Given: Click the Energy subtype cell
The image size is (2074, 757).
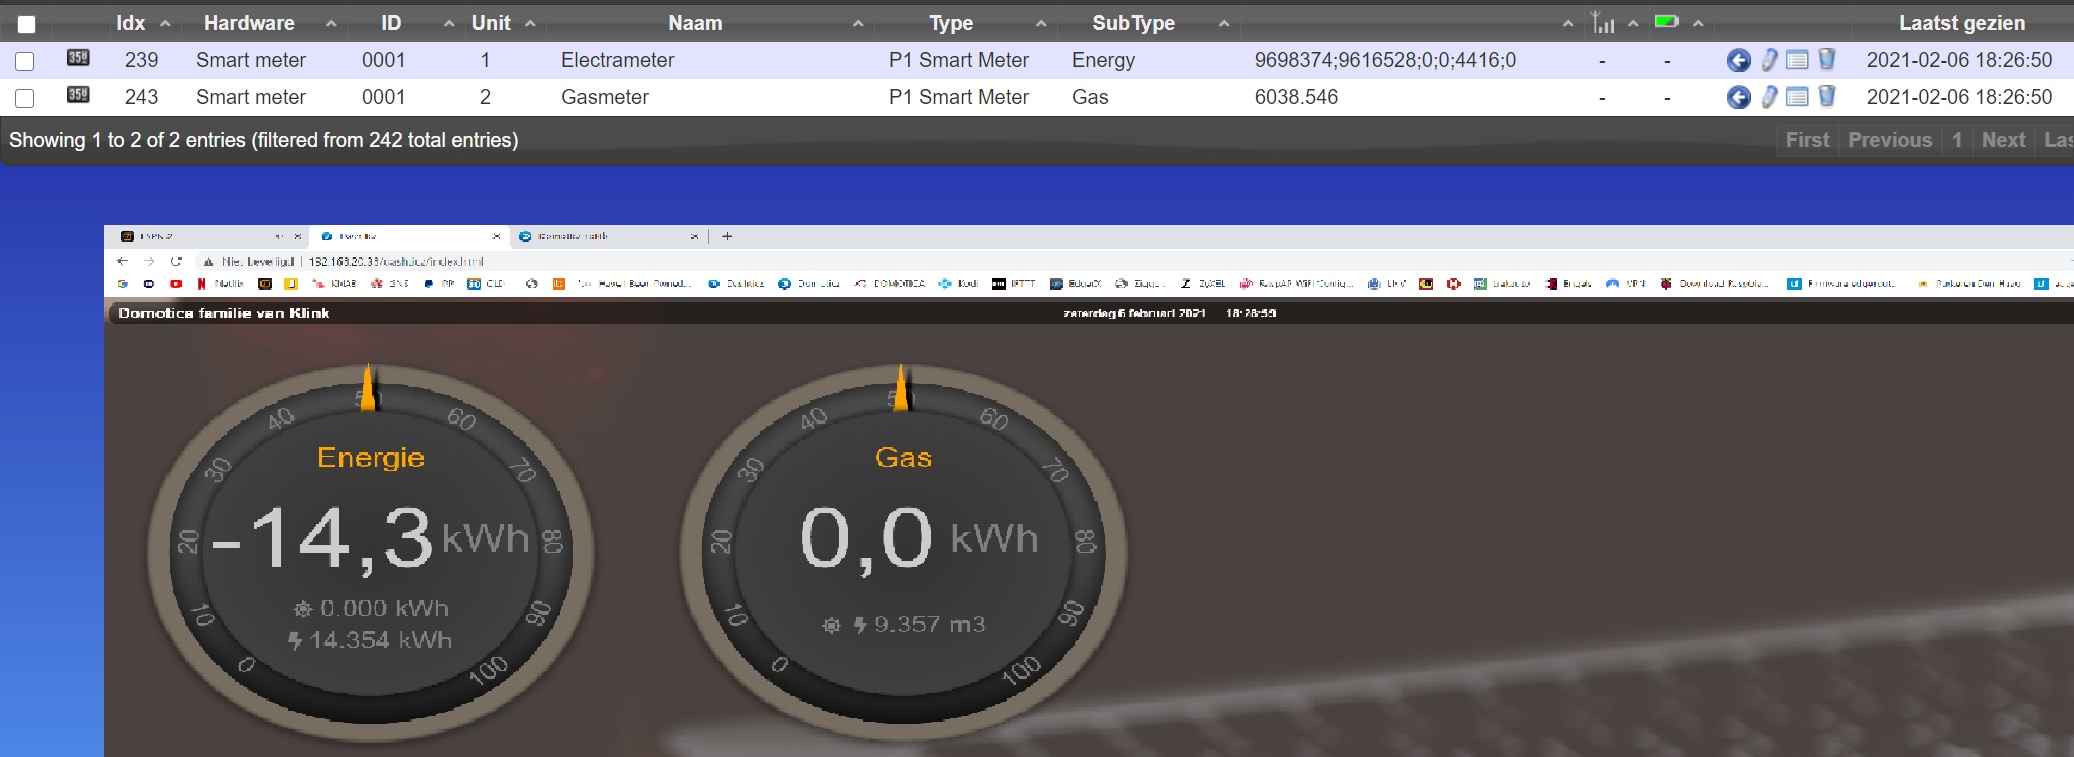Looking at the screenshot, I should (x=1103, y=60).
